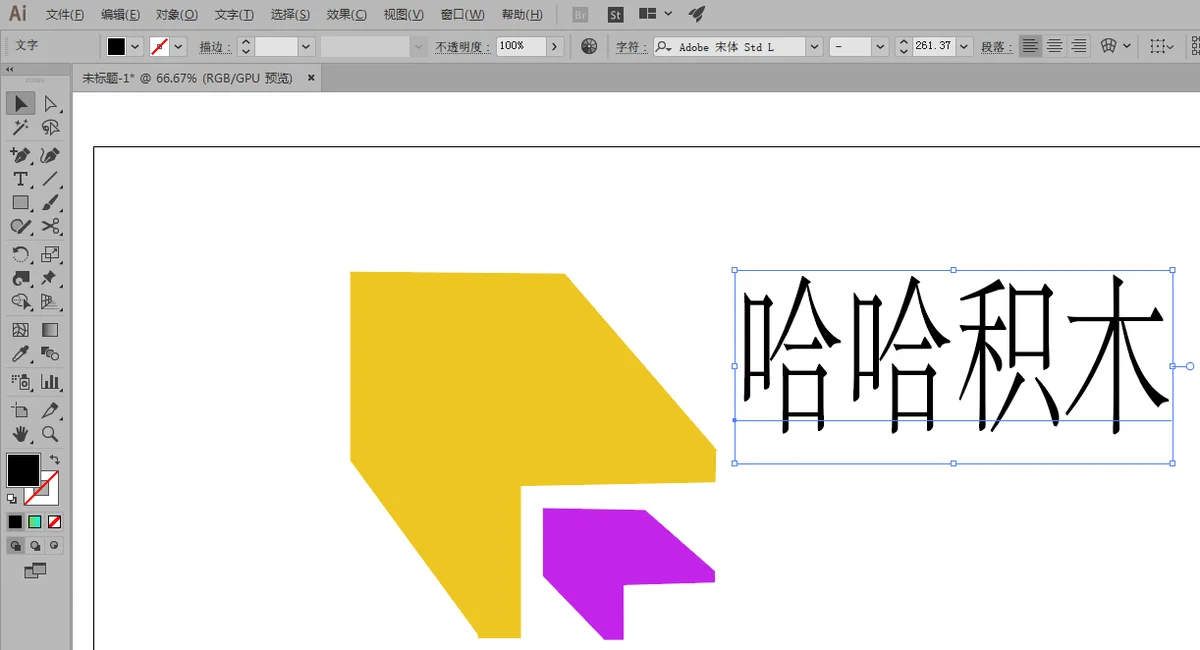Pick the Shape Builder tool
This screenshot has width=1200, height=650.
coord(21,302)
